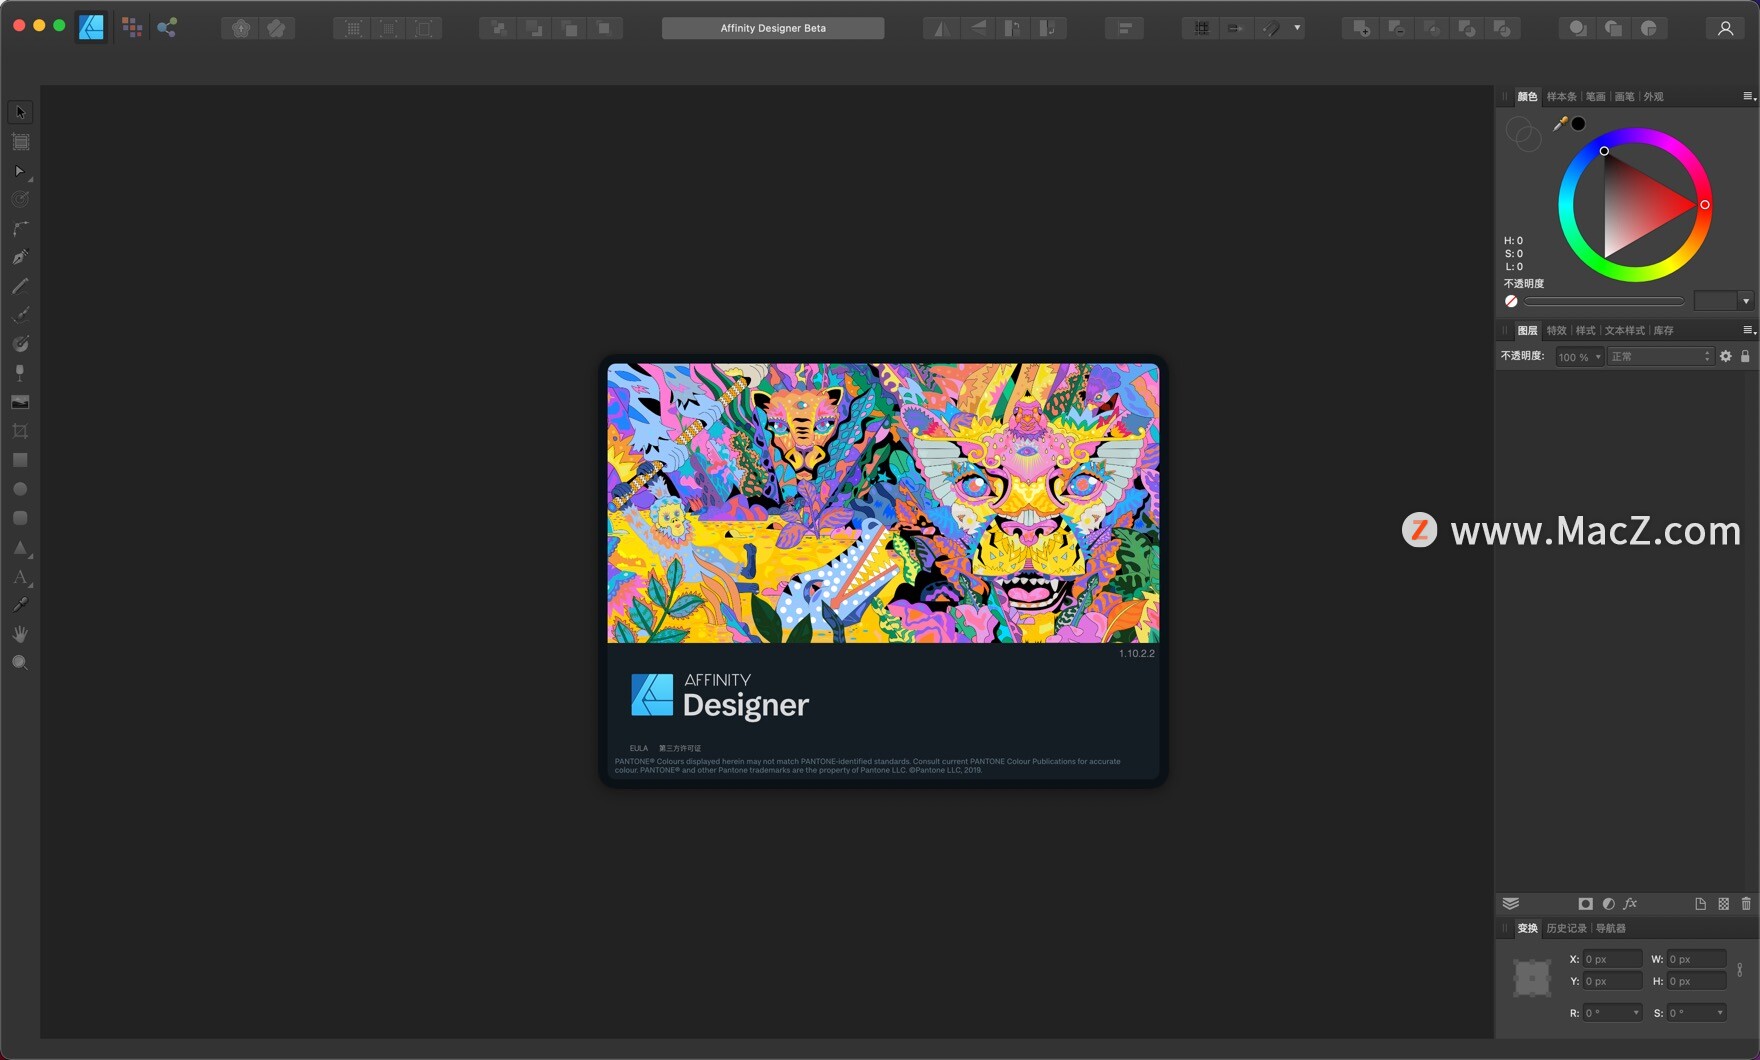
Task: Click the eyedropper in Colour panel
Action: click(1560, 124)
